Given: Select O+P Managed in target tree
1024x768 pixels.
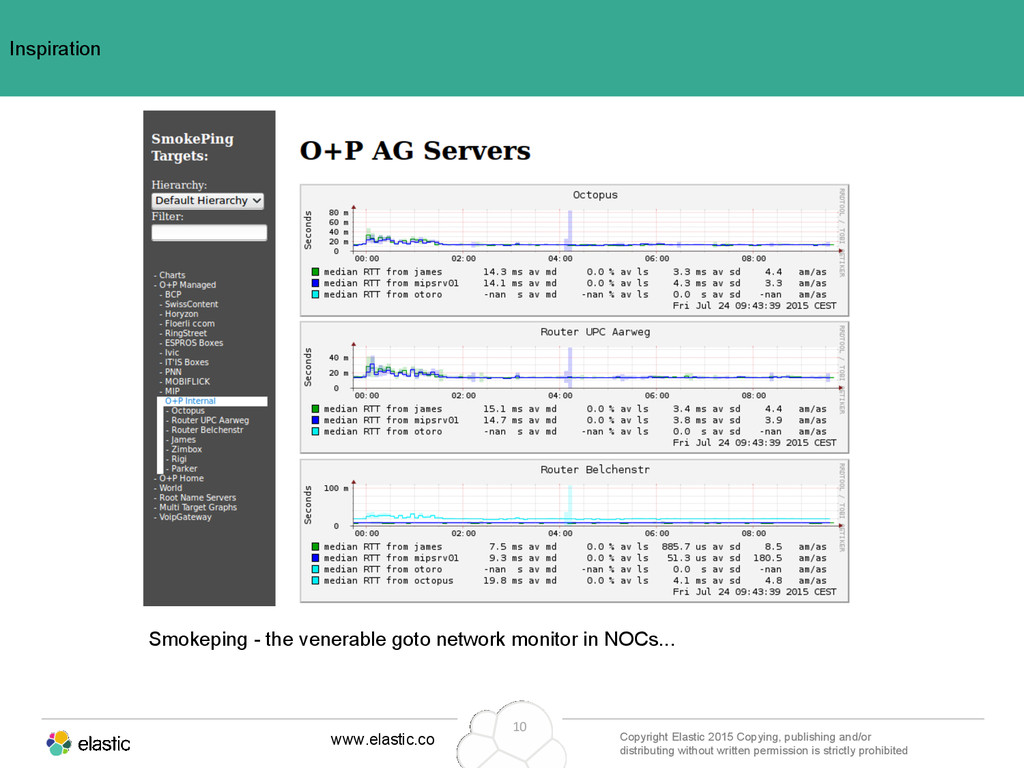Looking at the screenshot, I should coord(187,285).
